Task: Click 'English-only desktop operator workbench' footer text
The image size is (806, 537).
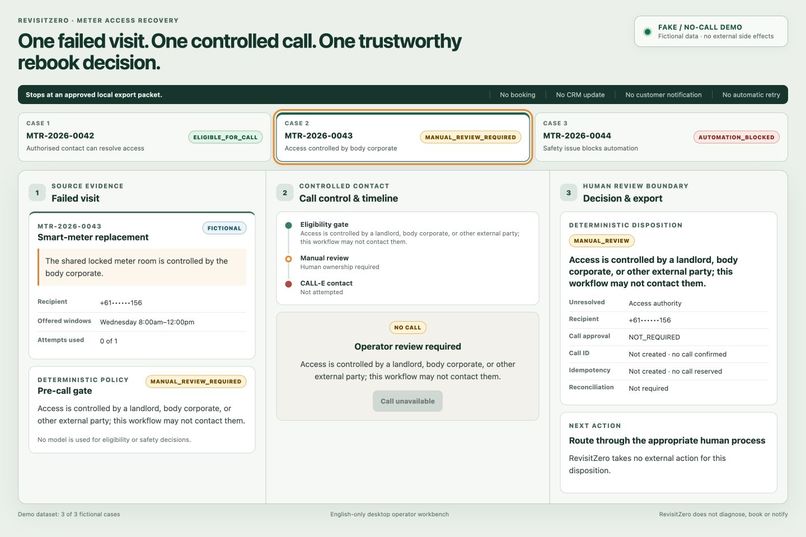Action: [x=390, y=514]
